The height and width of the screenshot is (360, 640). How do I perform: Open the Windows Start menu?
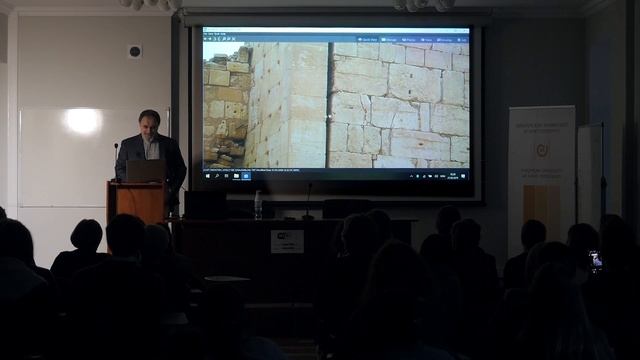(208, 176)
